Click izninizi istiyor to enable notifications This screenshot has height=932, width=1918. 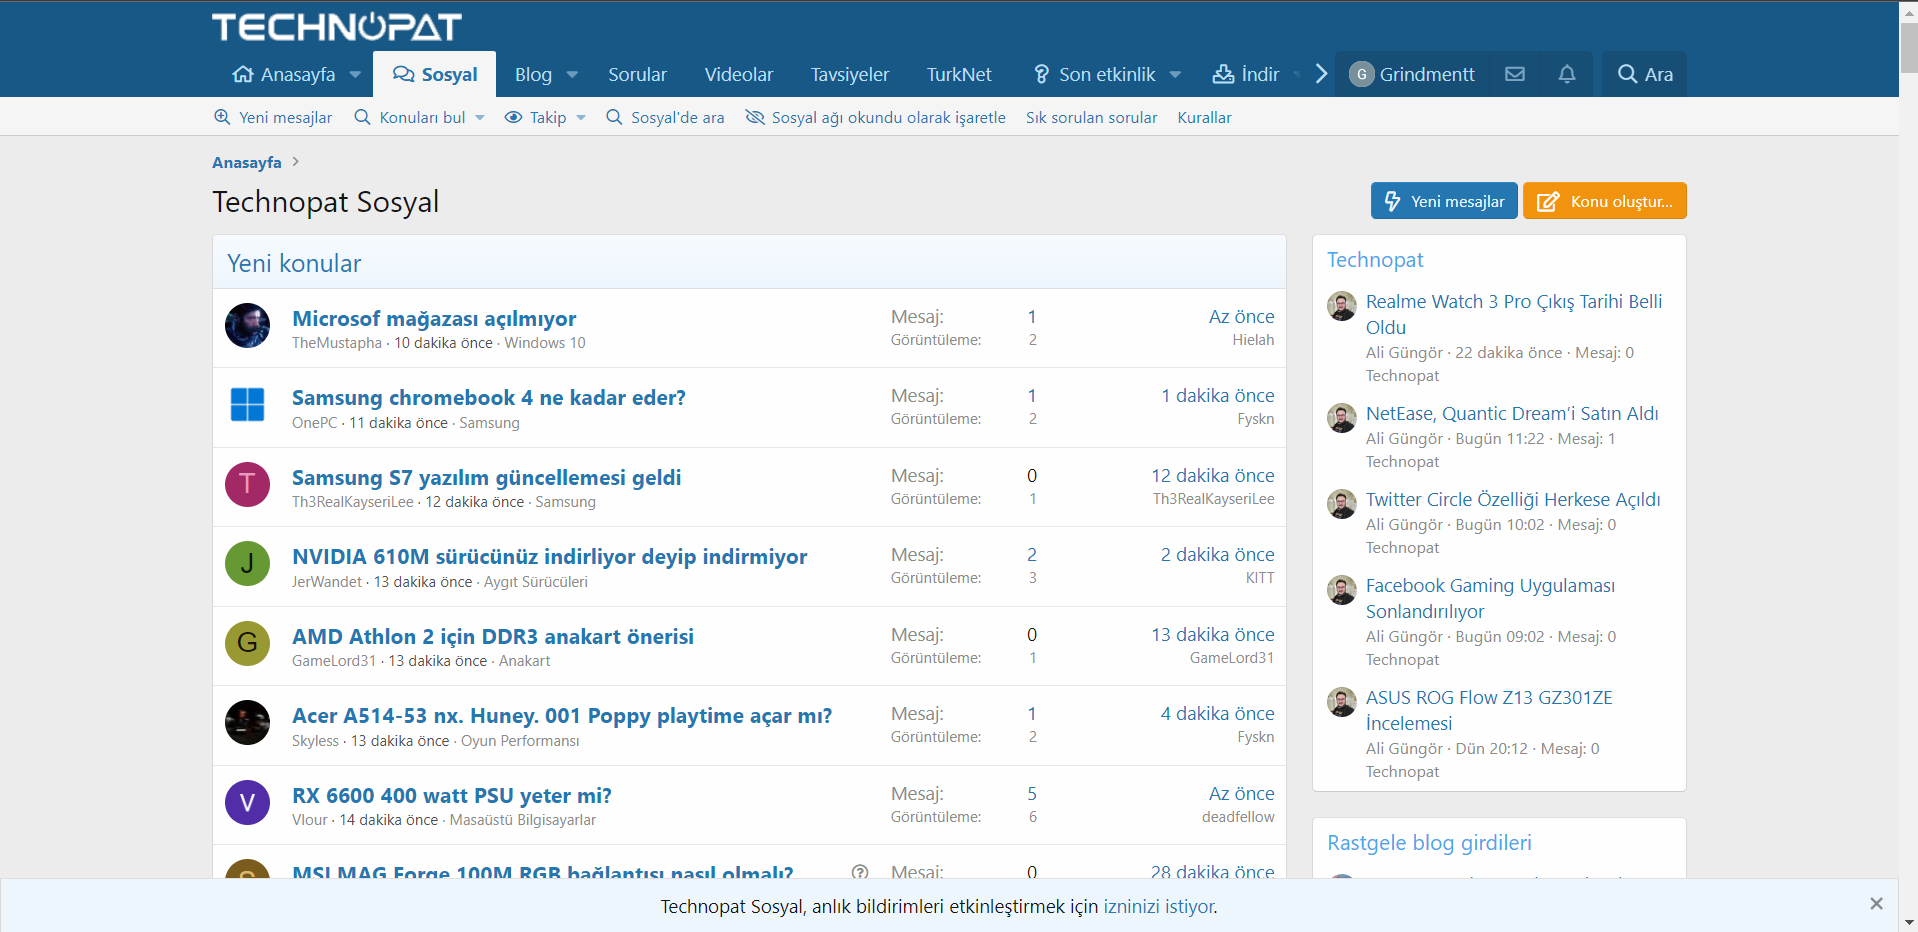pyautogui.click(x=1159, y=906)
